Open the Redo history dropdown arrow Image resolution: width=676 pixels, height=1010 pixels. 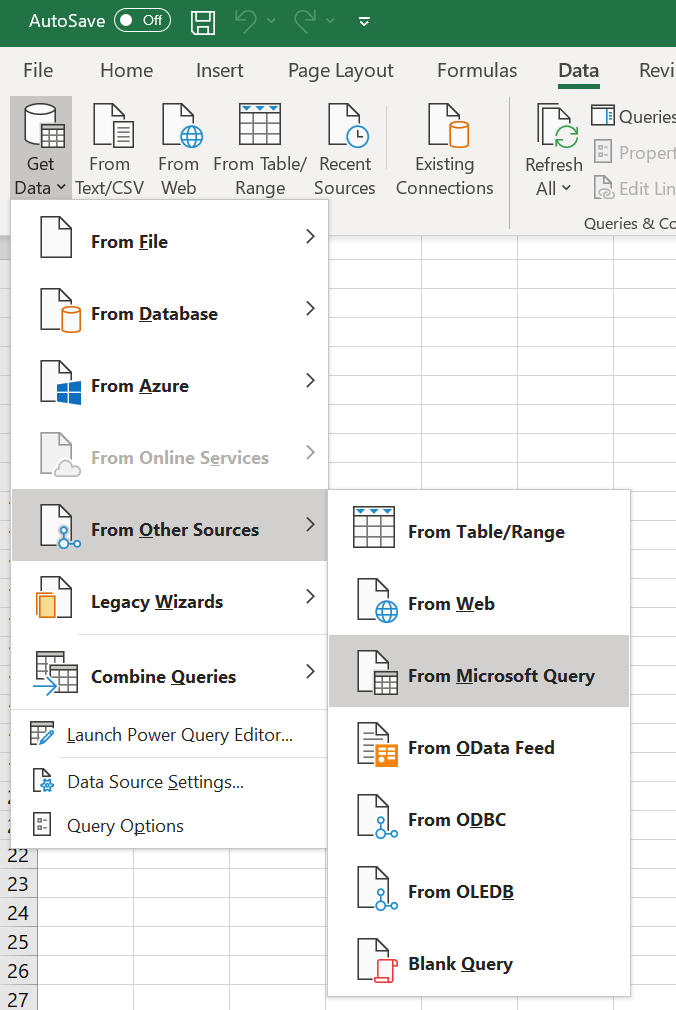(x=330, y=21)
